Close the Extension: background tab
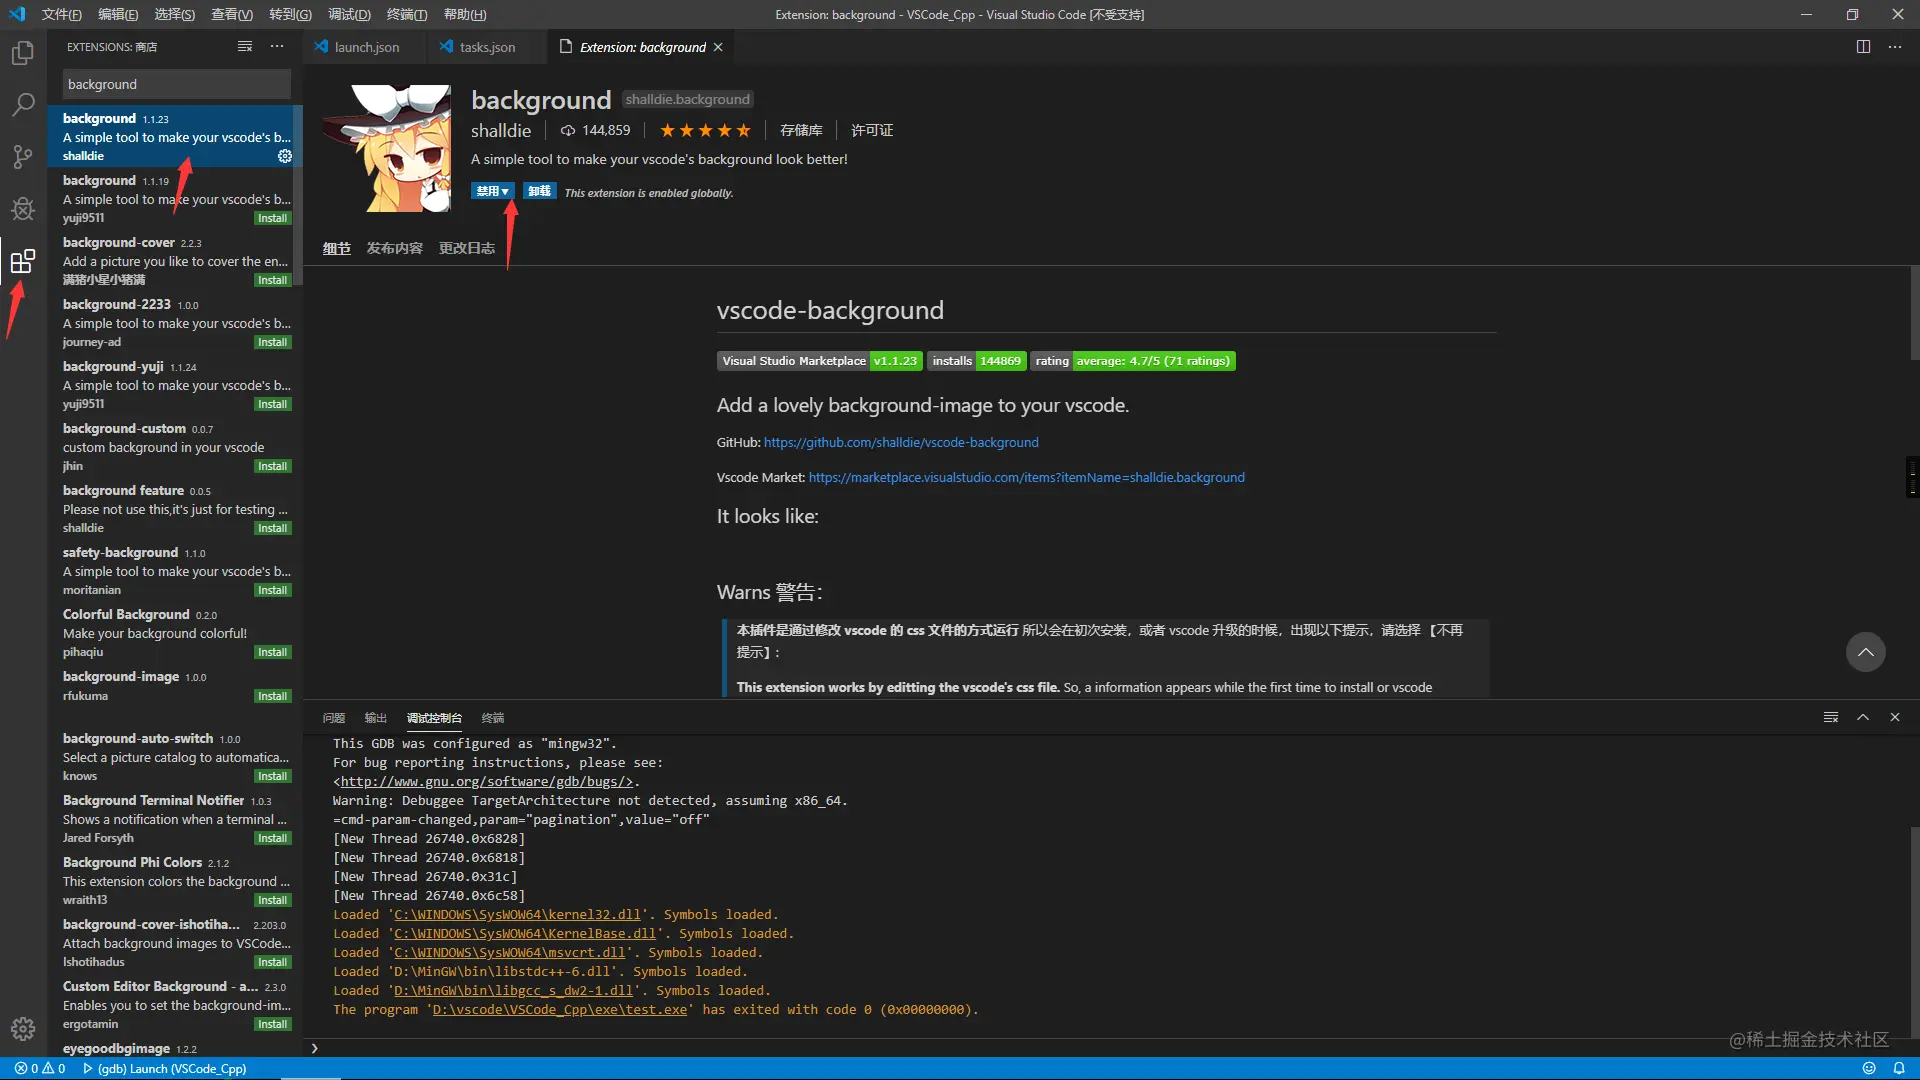Viewport: 1920px width, 1080px height. [x=718, y=47]
